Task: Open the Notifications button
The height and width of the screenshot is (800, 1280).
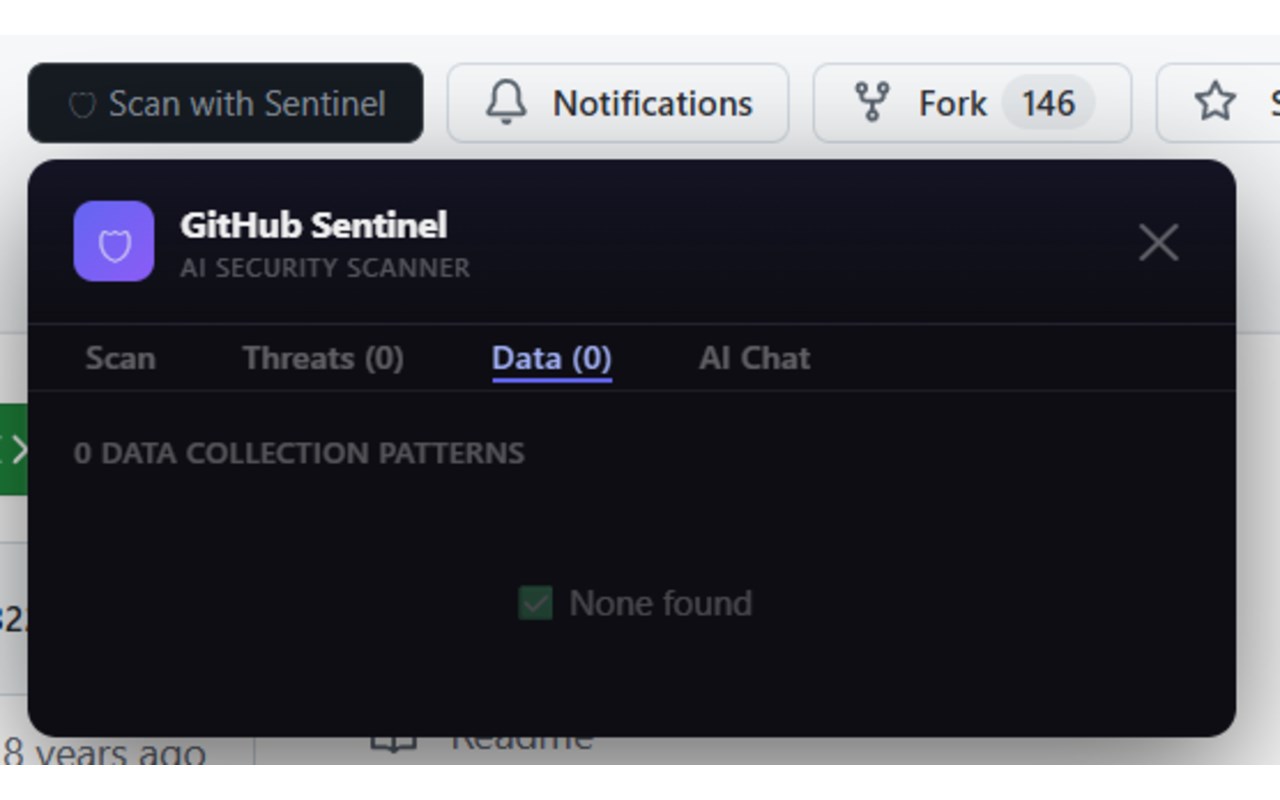Action: pos(618,103)
